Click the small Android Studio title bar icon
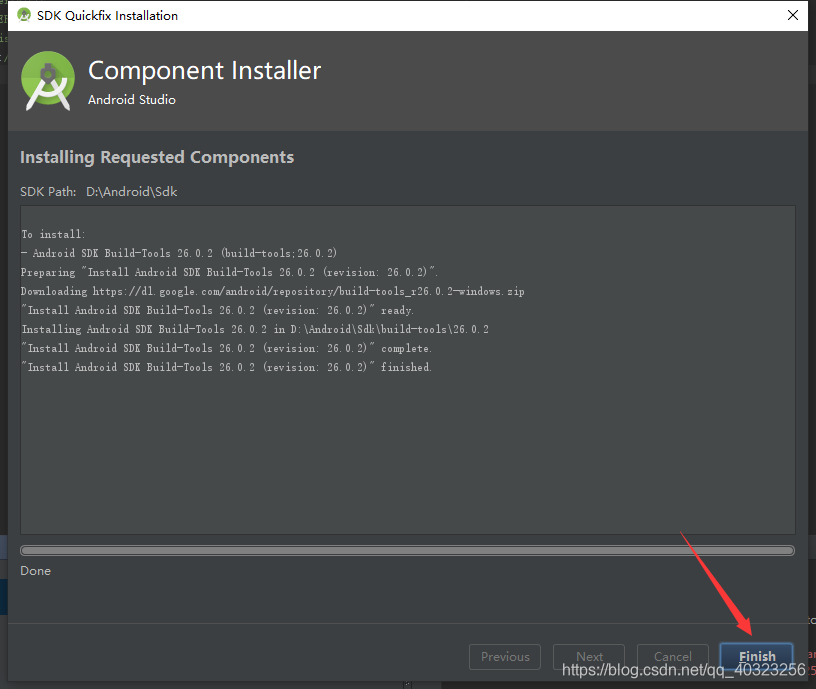The height and width of the screenshot is (689, 816). [x=24, y=15]
